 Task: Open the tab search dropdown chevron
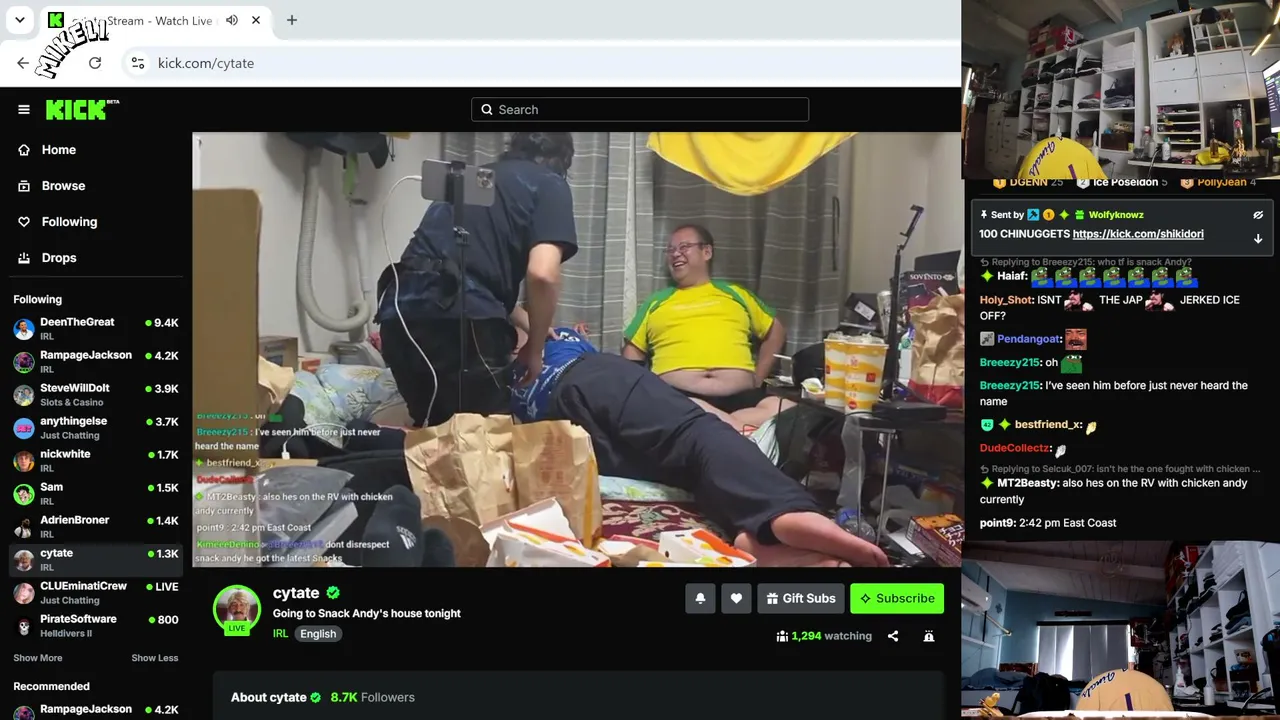click(x=19, y=20)
